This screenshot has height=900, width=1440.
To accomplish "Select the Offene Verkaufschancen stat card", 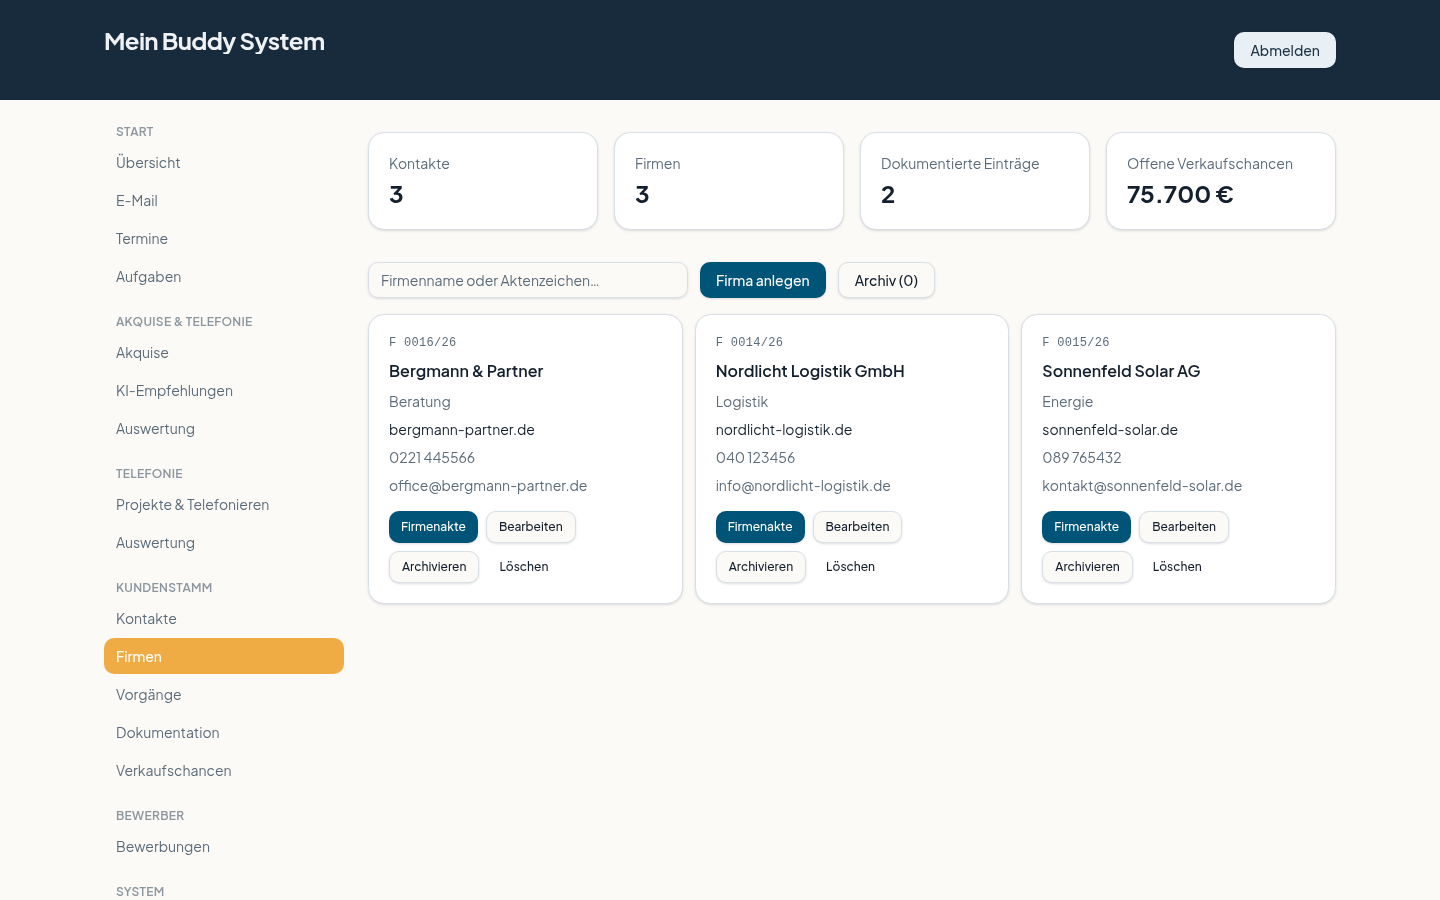I will (x=1221, y=181).
